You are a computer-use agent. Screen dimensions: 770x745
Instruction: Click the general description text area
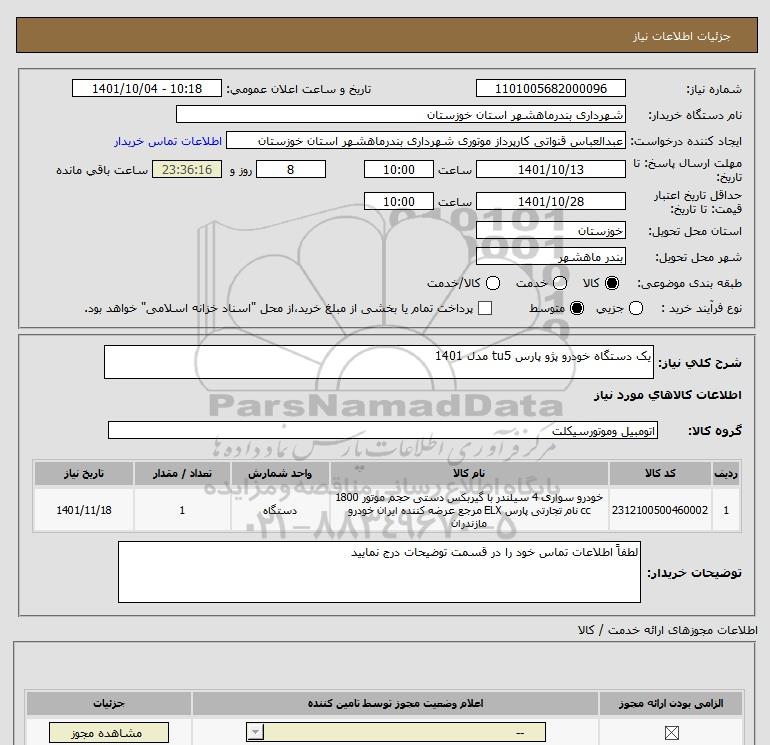point(379,362)
